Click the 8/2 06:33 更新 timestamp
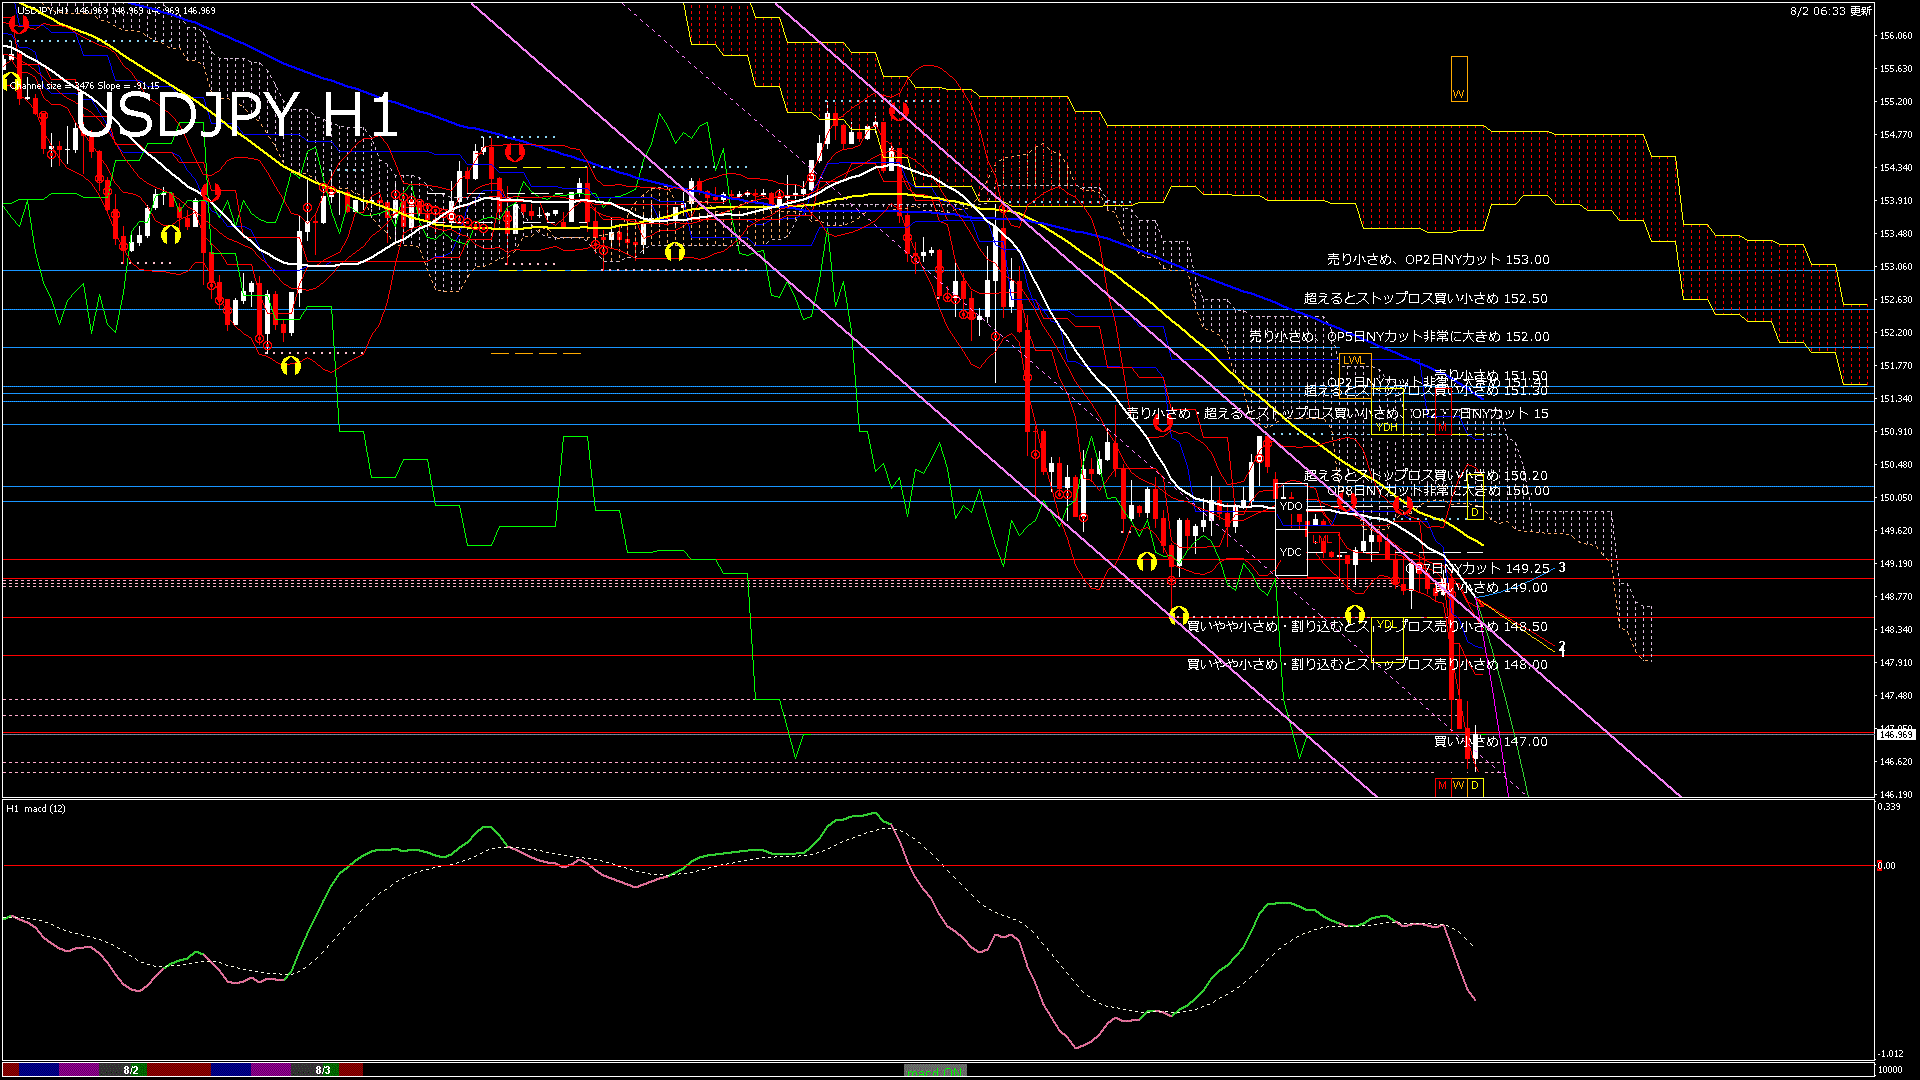 (1830, 11)
